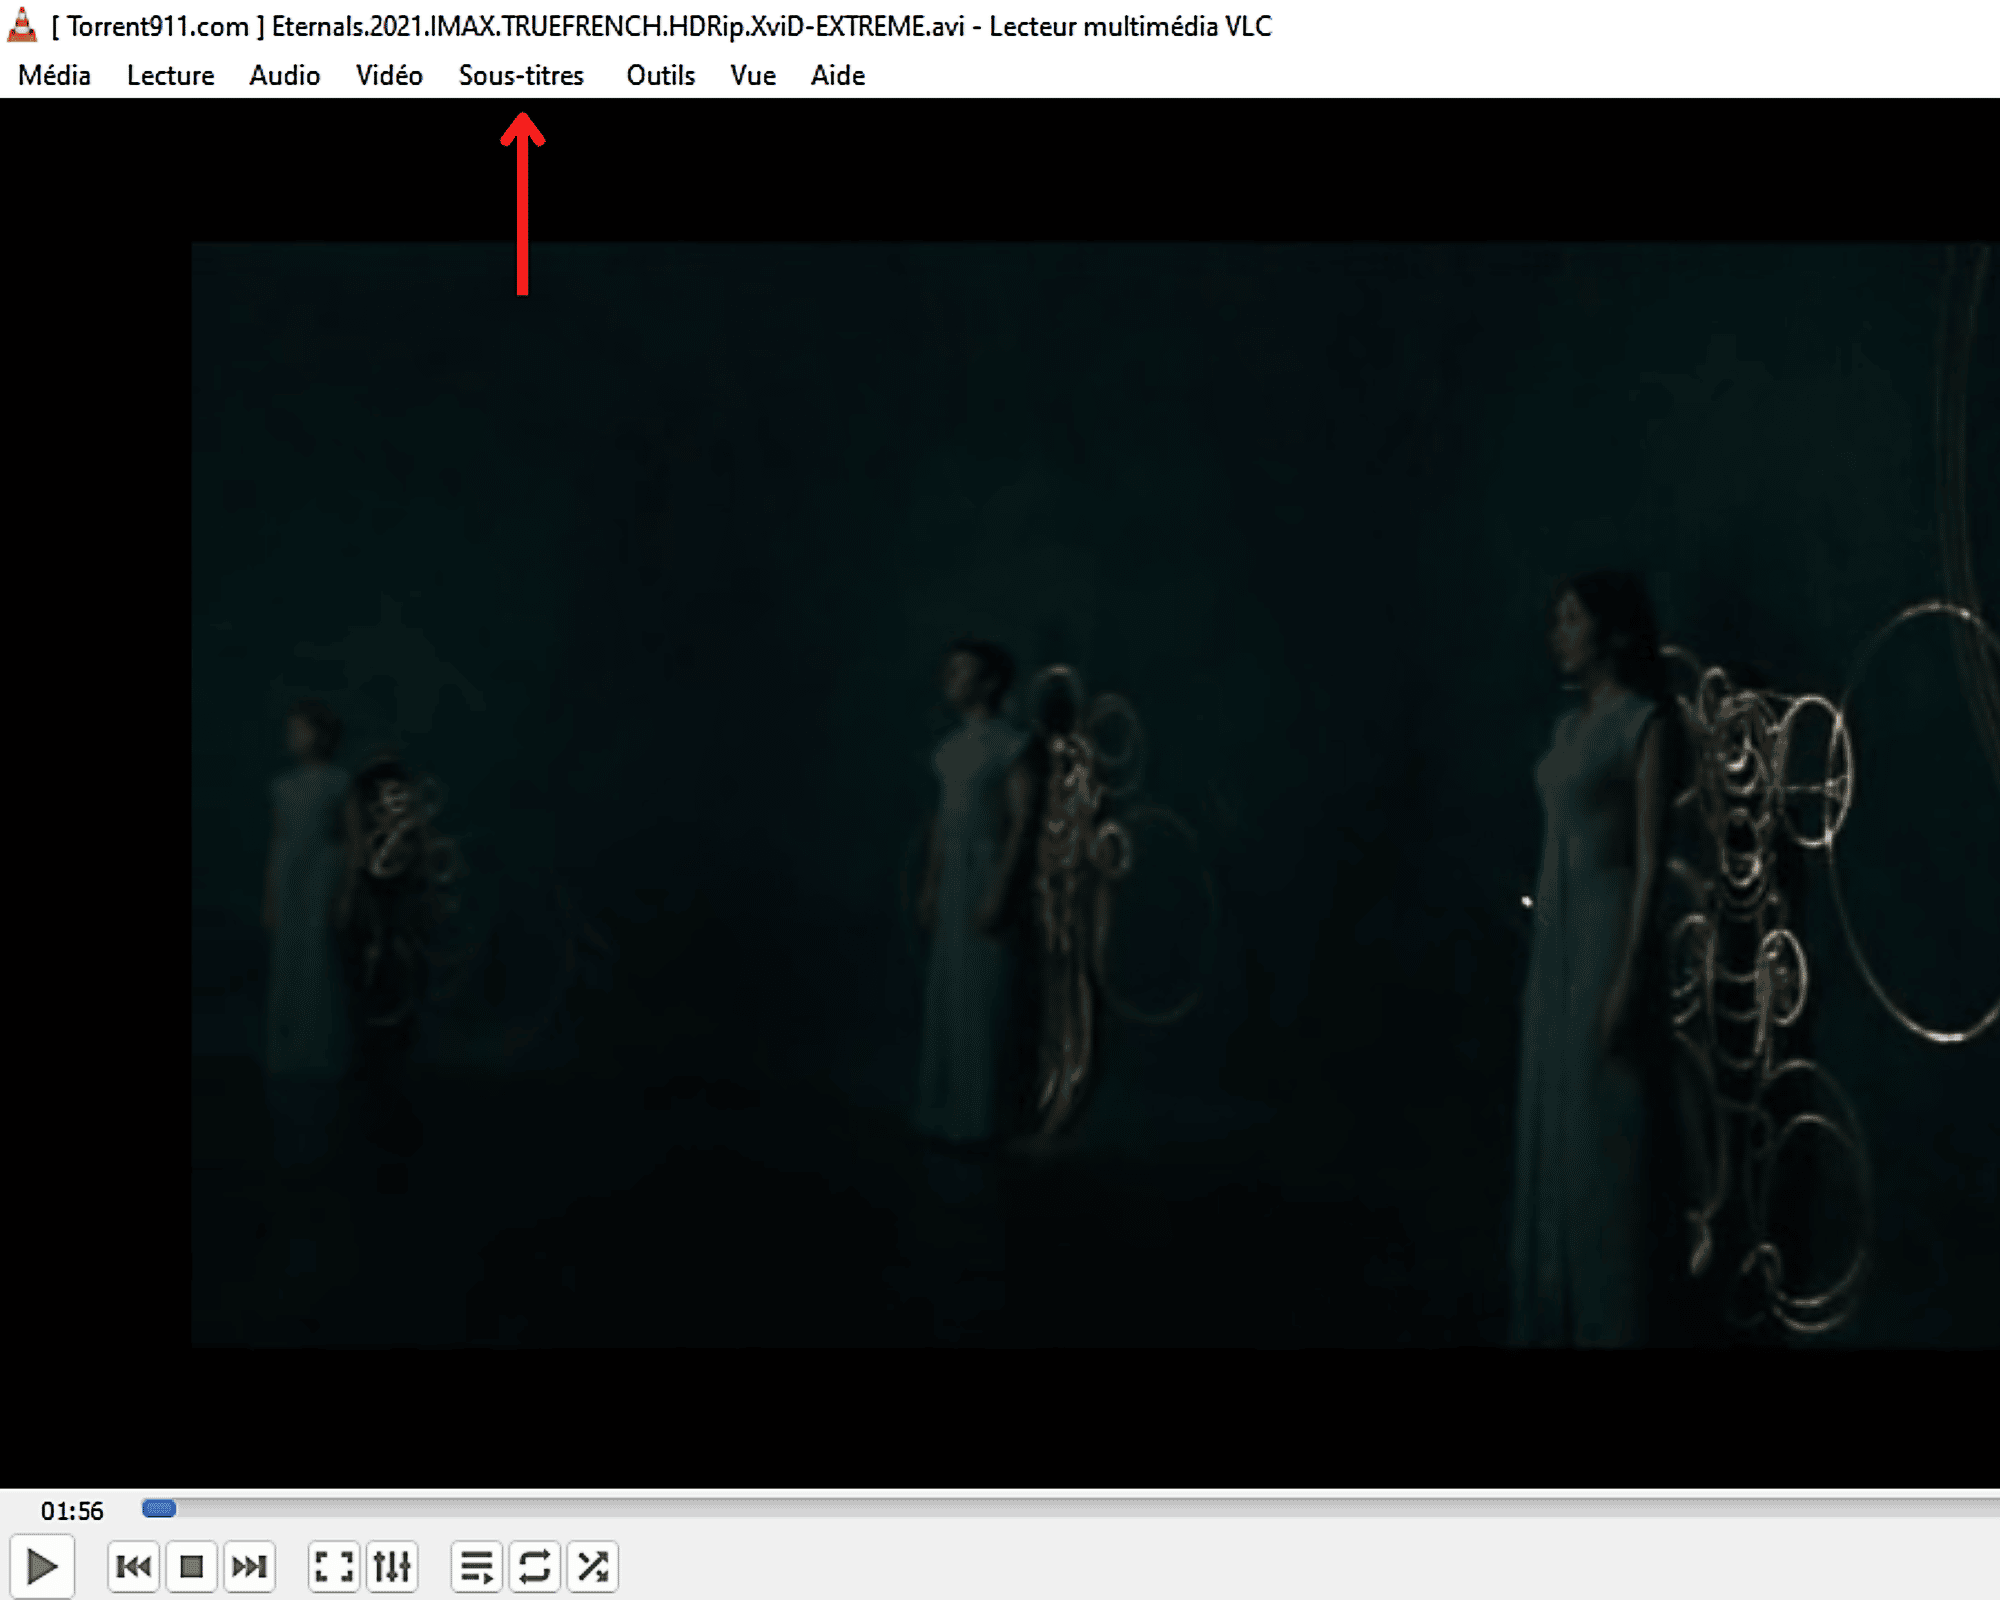Skip to the next media track
The height and width of the screenshot is (1600, 2000).
click(x=249, y=1566)
